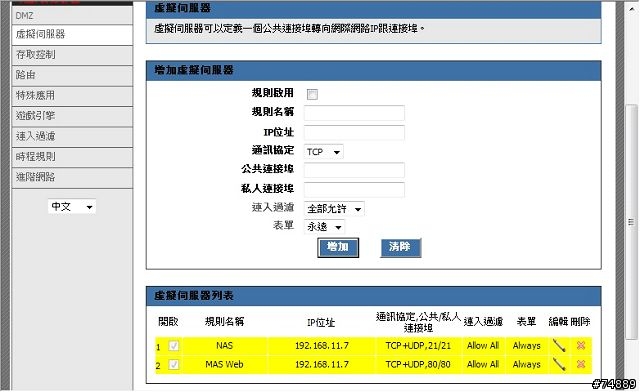The height and width of the screenshot is (392, 640).
Task: Edit the MAS Web rule pencil icon
Action: click(x=559, y=364)
